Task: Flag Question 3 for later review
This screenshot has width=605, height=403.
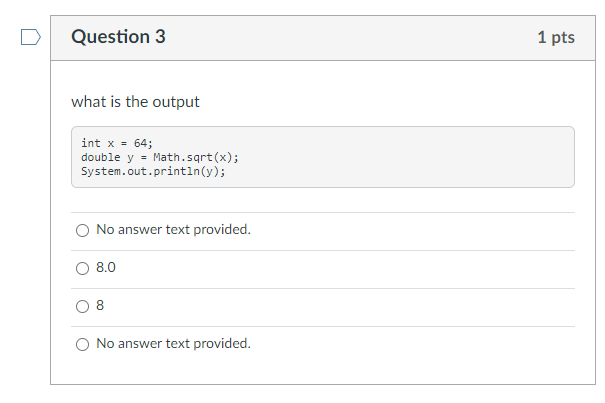Action: pos(30,39)
